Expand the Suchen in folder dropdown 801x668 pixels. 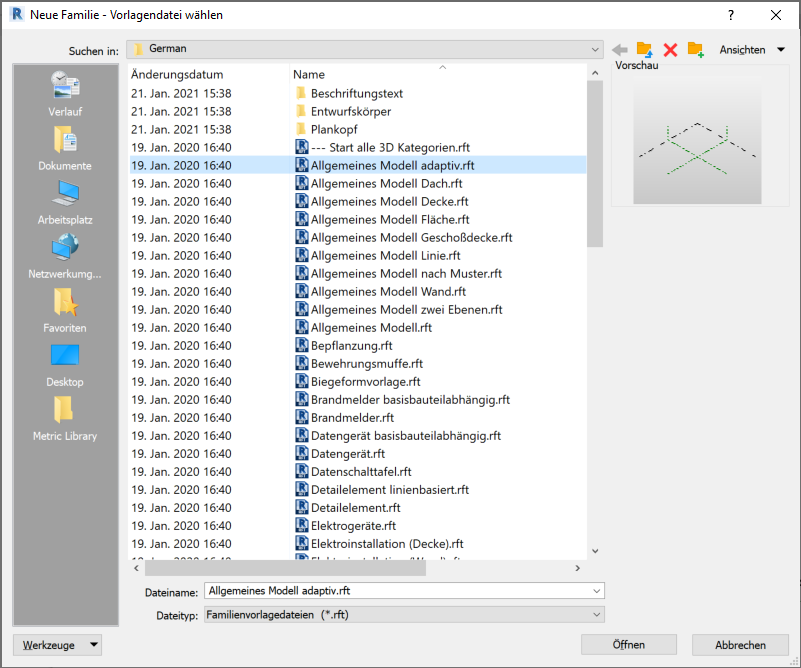pos(596,49)
